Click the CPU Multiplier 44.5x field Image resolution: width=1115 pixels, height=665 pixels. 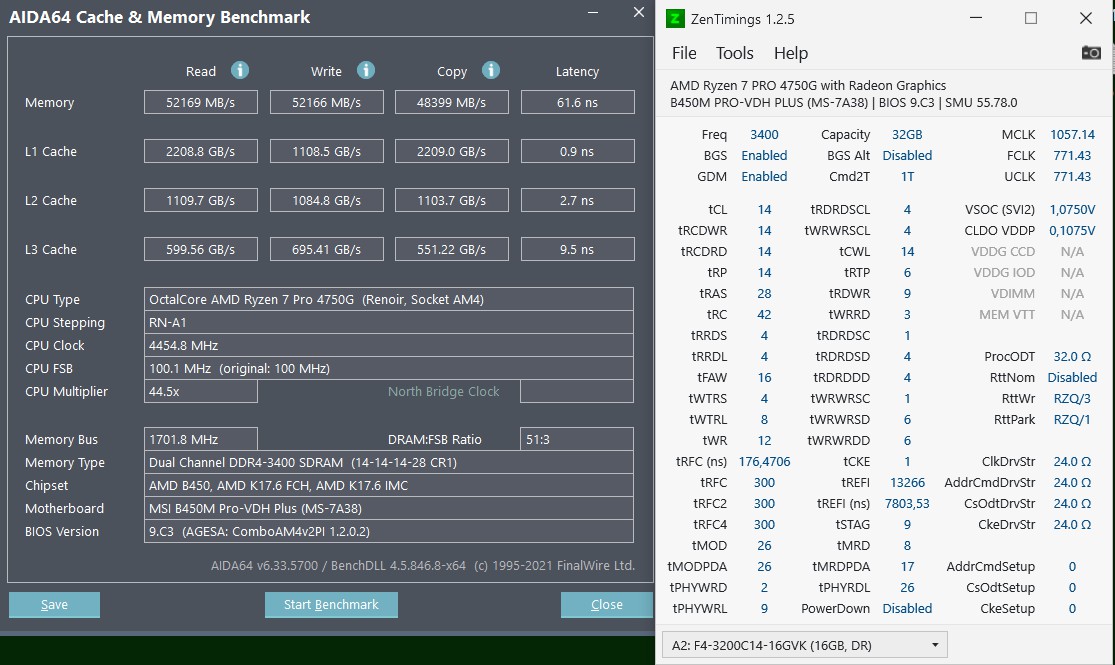pyautogui.click(x=201, y=391)
